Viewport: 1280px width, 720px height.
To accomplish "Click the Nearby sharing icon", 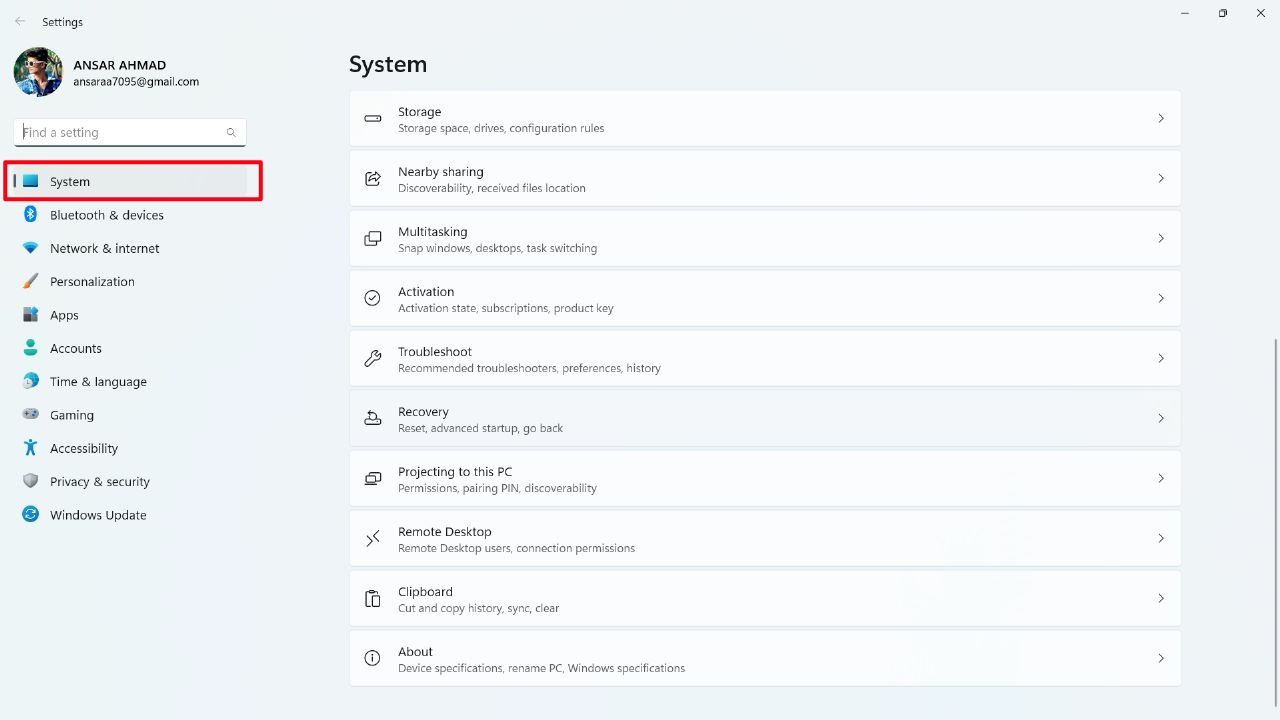I will (373, 179).
